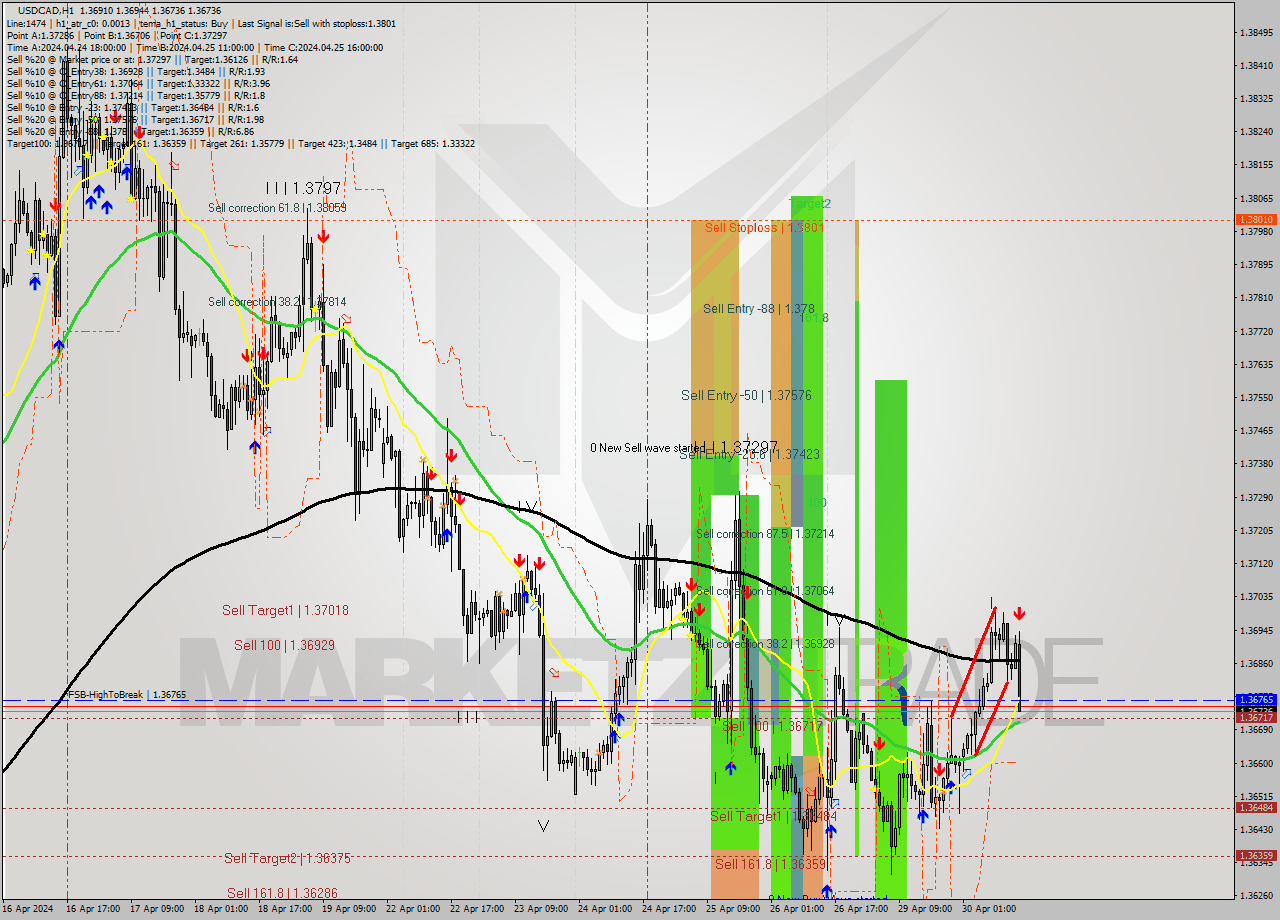
Task: Click the Sell %20 @ Market price line
Action: [x=152, y=59]
